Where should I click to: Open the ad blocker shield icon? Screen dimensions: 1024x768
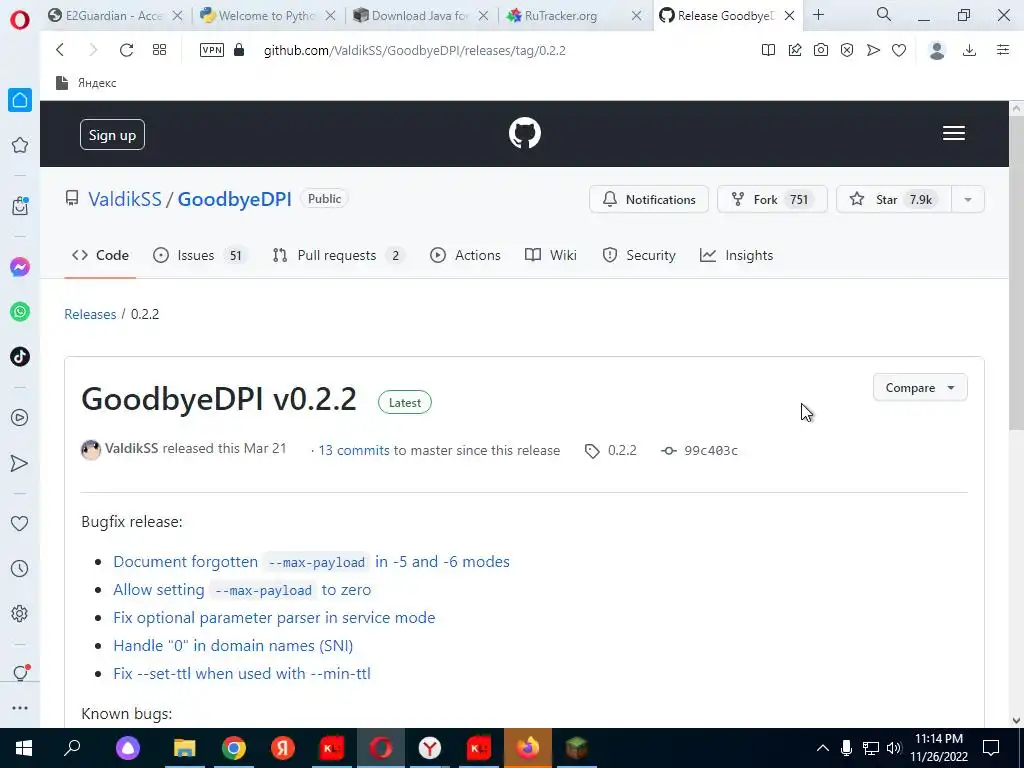[847, 50]
